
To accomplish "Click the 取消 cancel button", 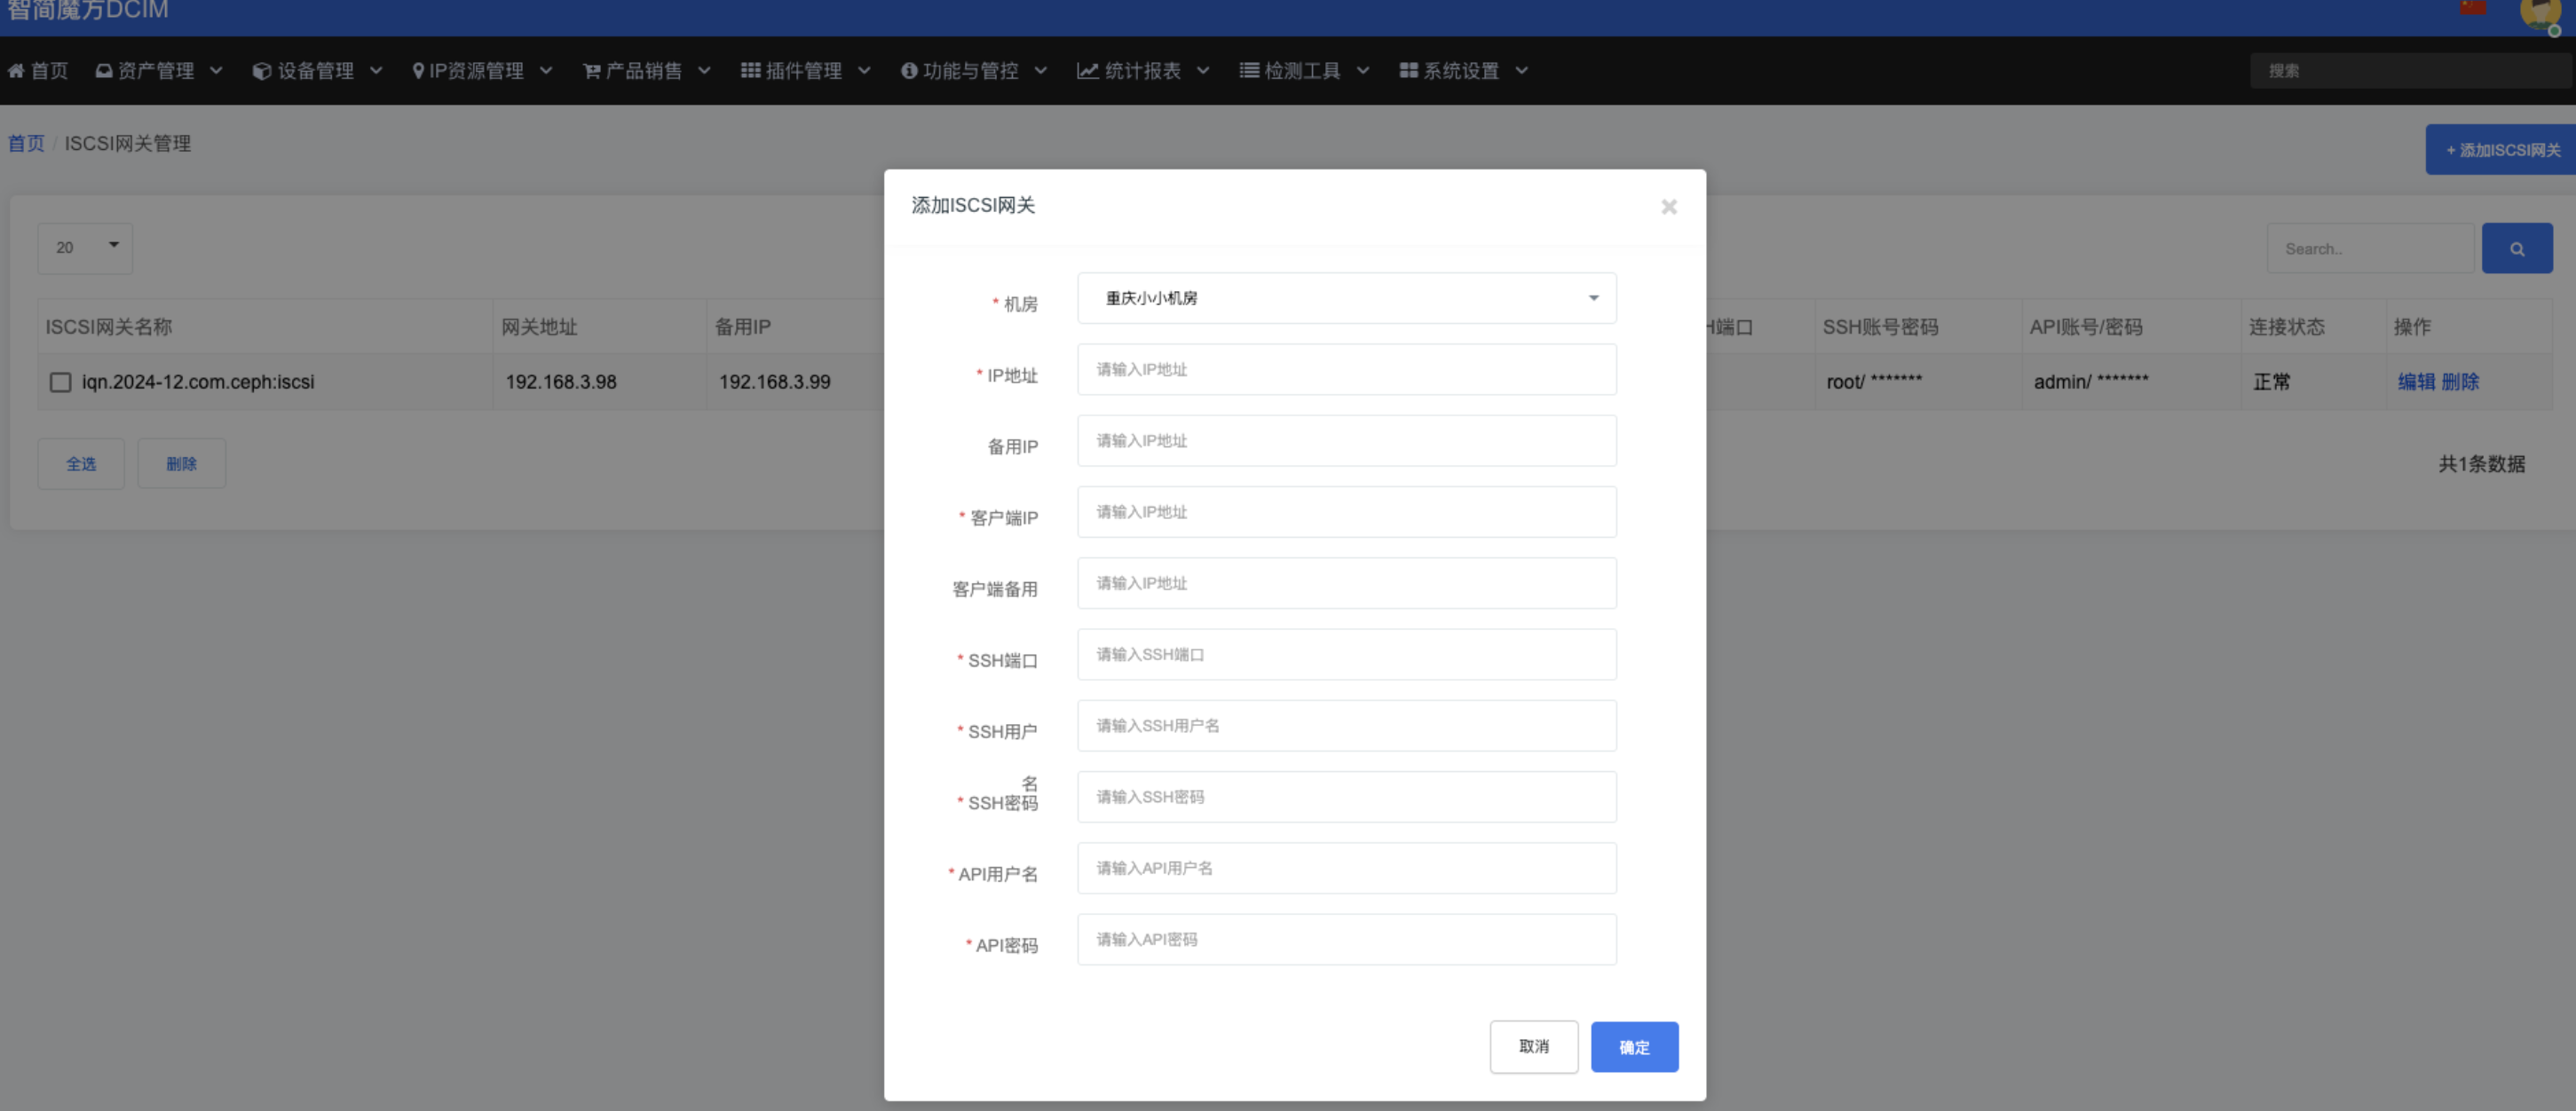I will (1533, 1047).
